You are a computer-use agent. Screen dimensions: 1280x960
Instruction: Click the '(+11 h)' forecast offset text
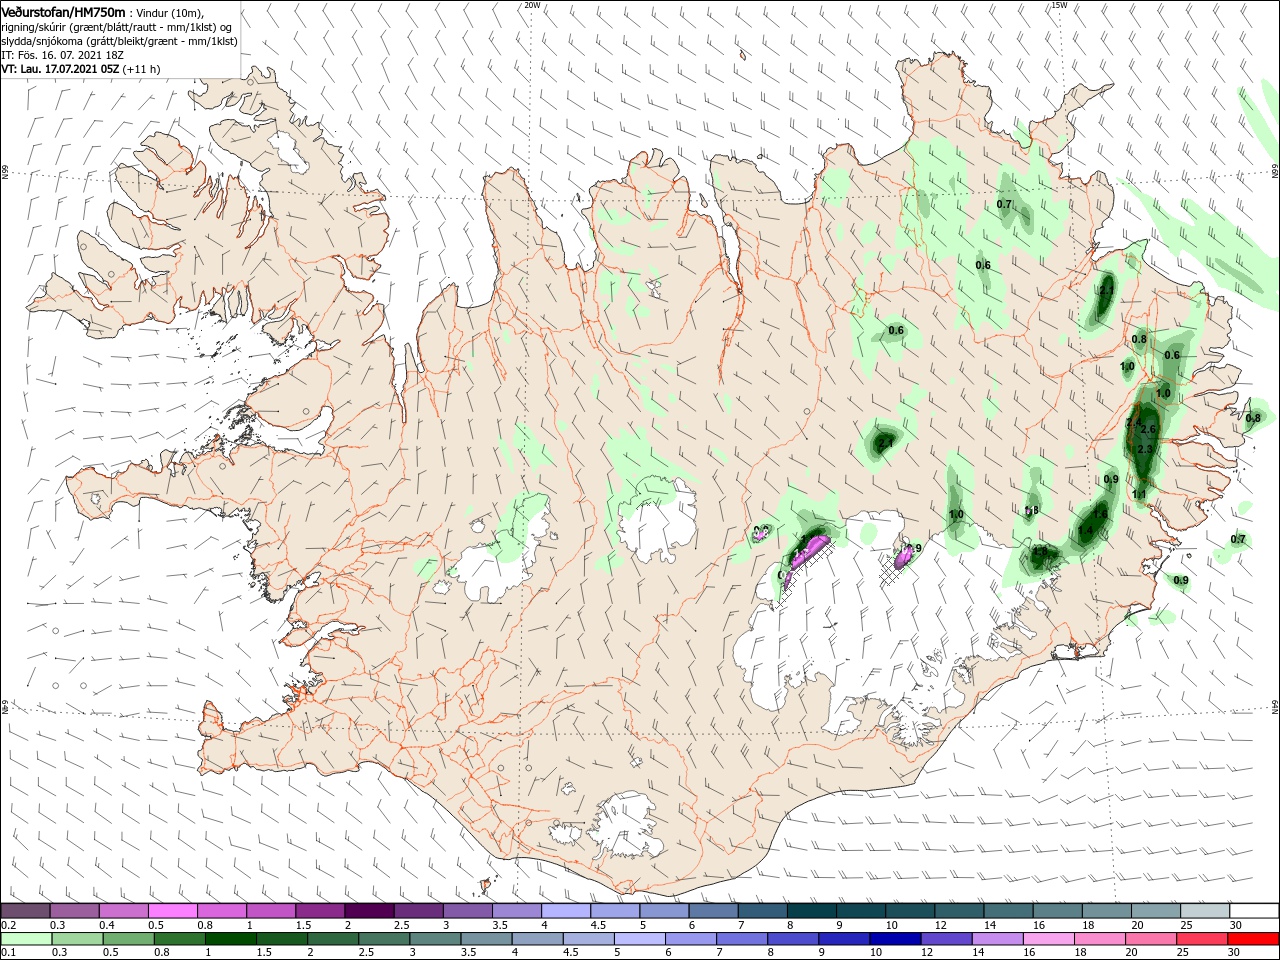coord(142,69)
